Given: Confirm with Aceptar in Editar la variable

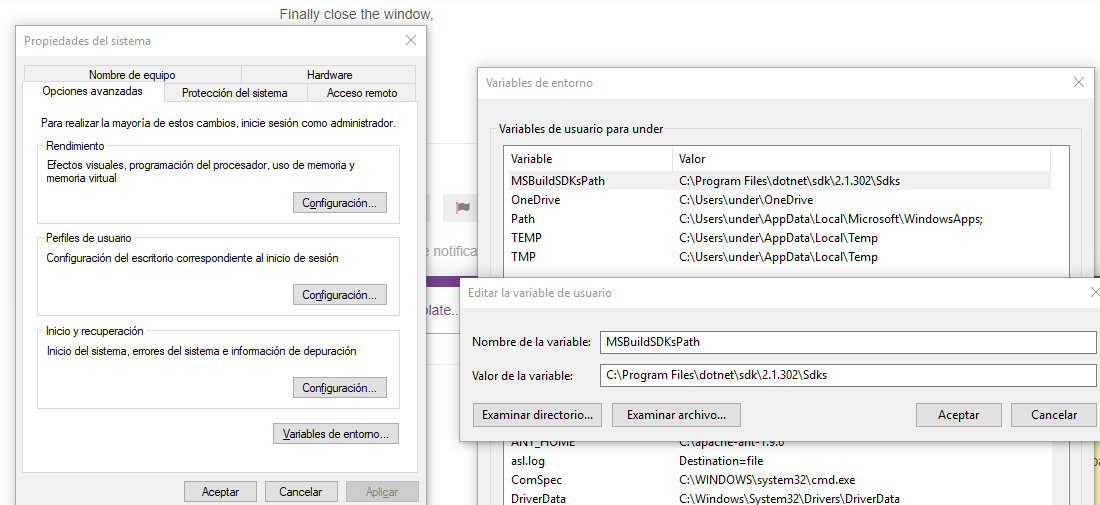Looking at the screenshot, I should (x=958, y=415).
